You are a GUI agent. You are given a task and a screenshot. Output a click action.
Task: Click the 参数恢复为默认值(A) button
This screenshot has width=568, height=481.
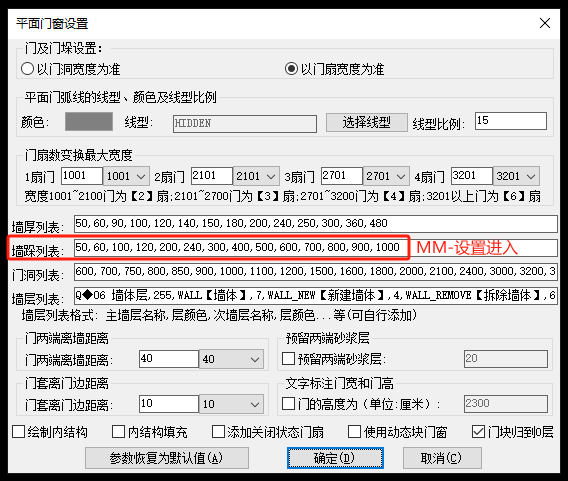point(167,458)
